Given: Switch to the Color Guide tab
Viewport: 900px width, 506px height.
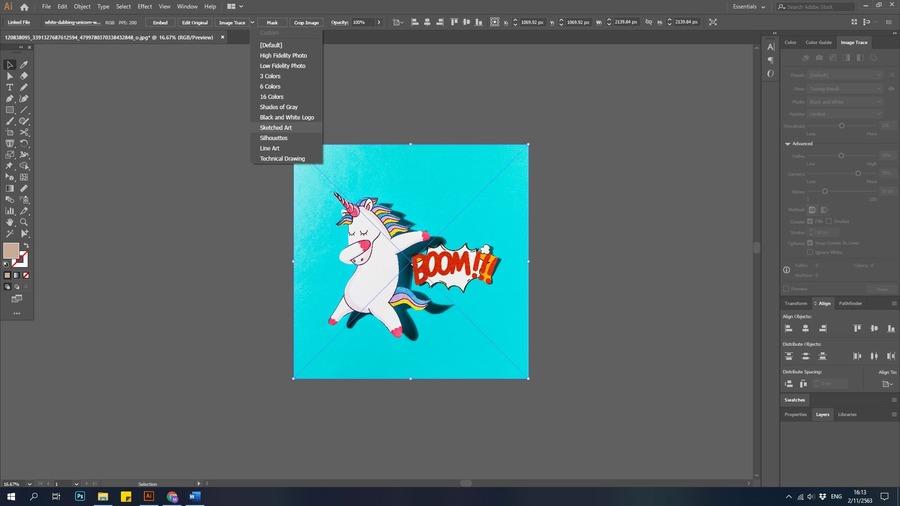Looking at the screenshot, I should [818, 42].
